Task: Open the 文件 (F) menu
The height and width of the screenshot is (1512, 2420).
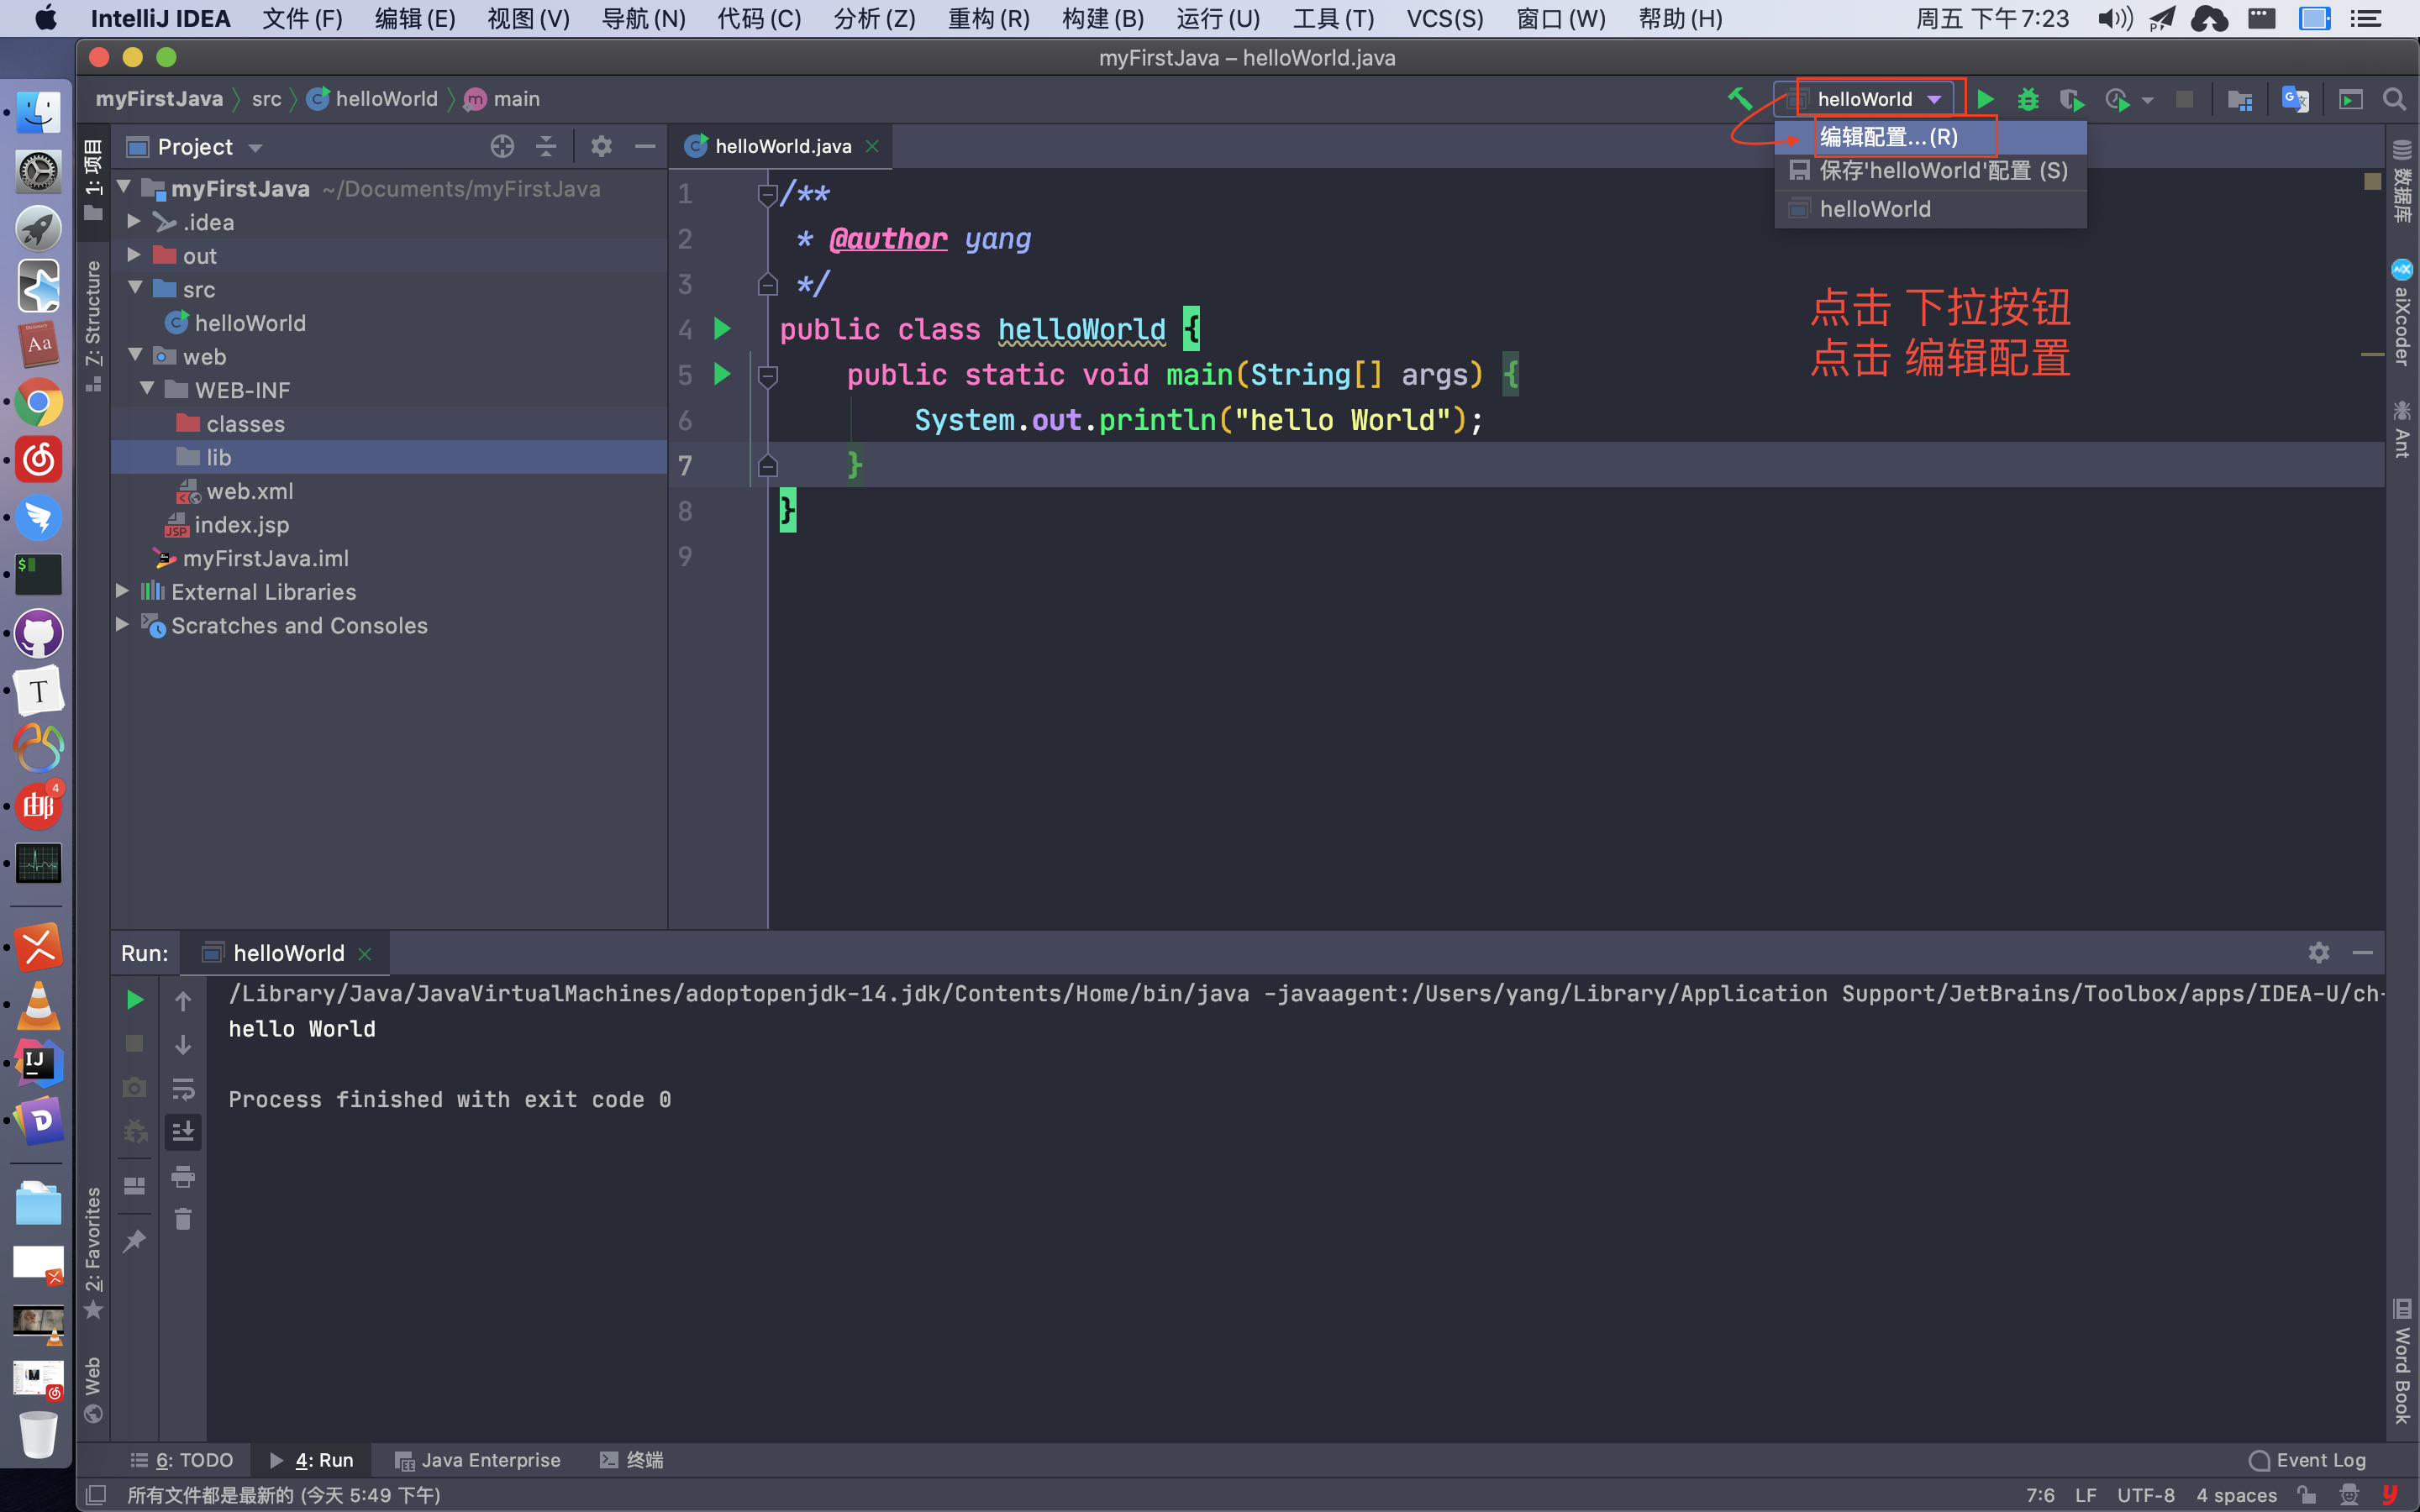Action: click(302, 18)
